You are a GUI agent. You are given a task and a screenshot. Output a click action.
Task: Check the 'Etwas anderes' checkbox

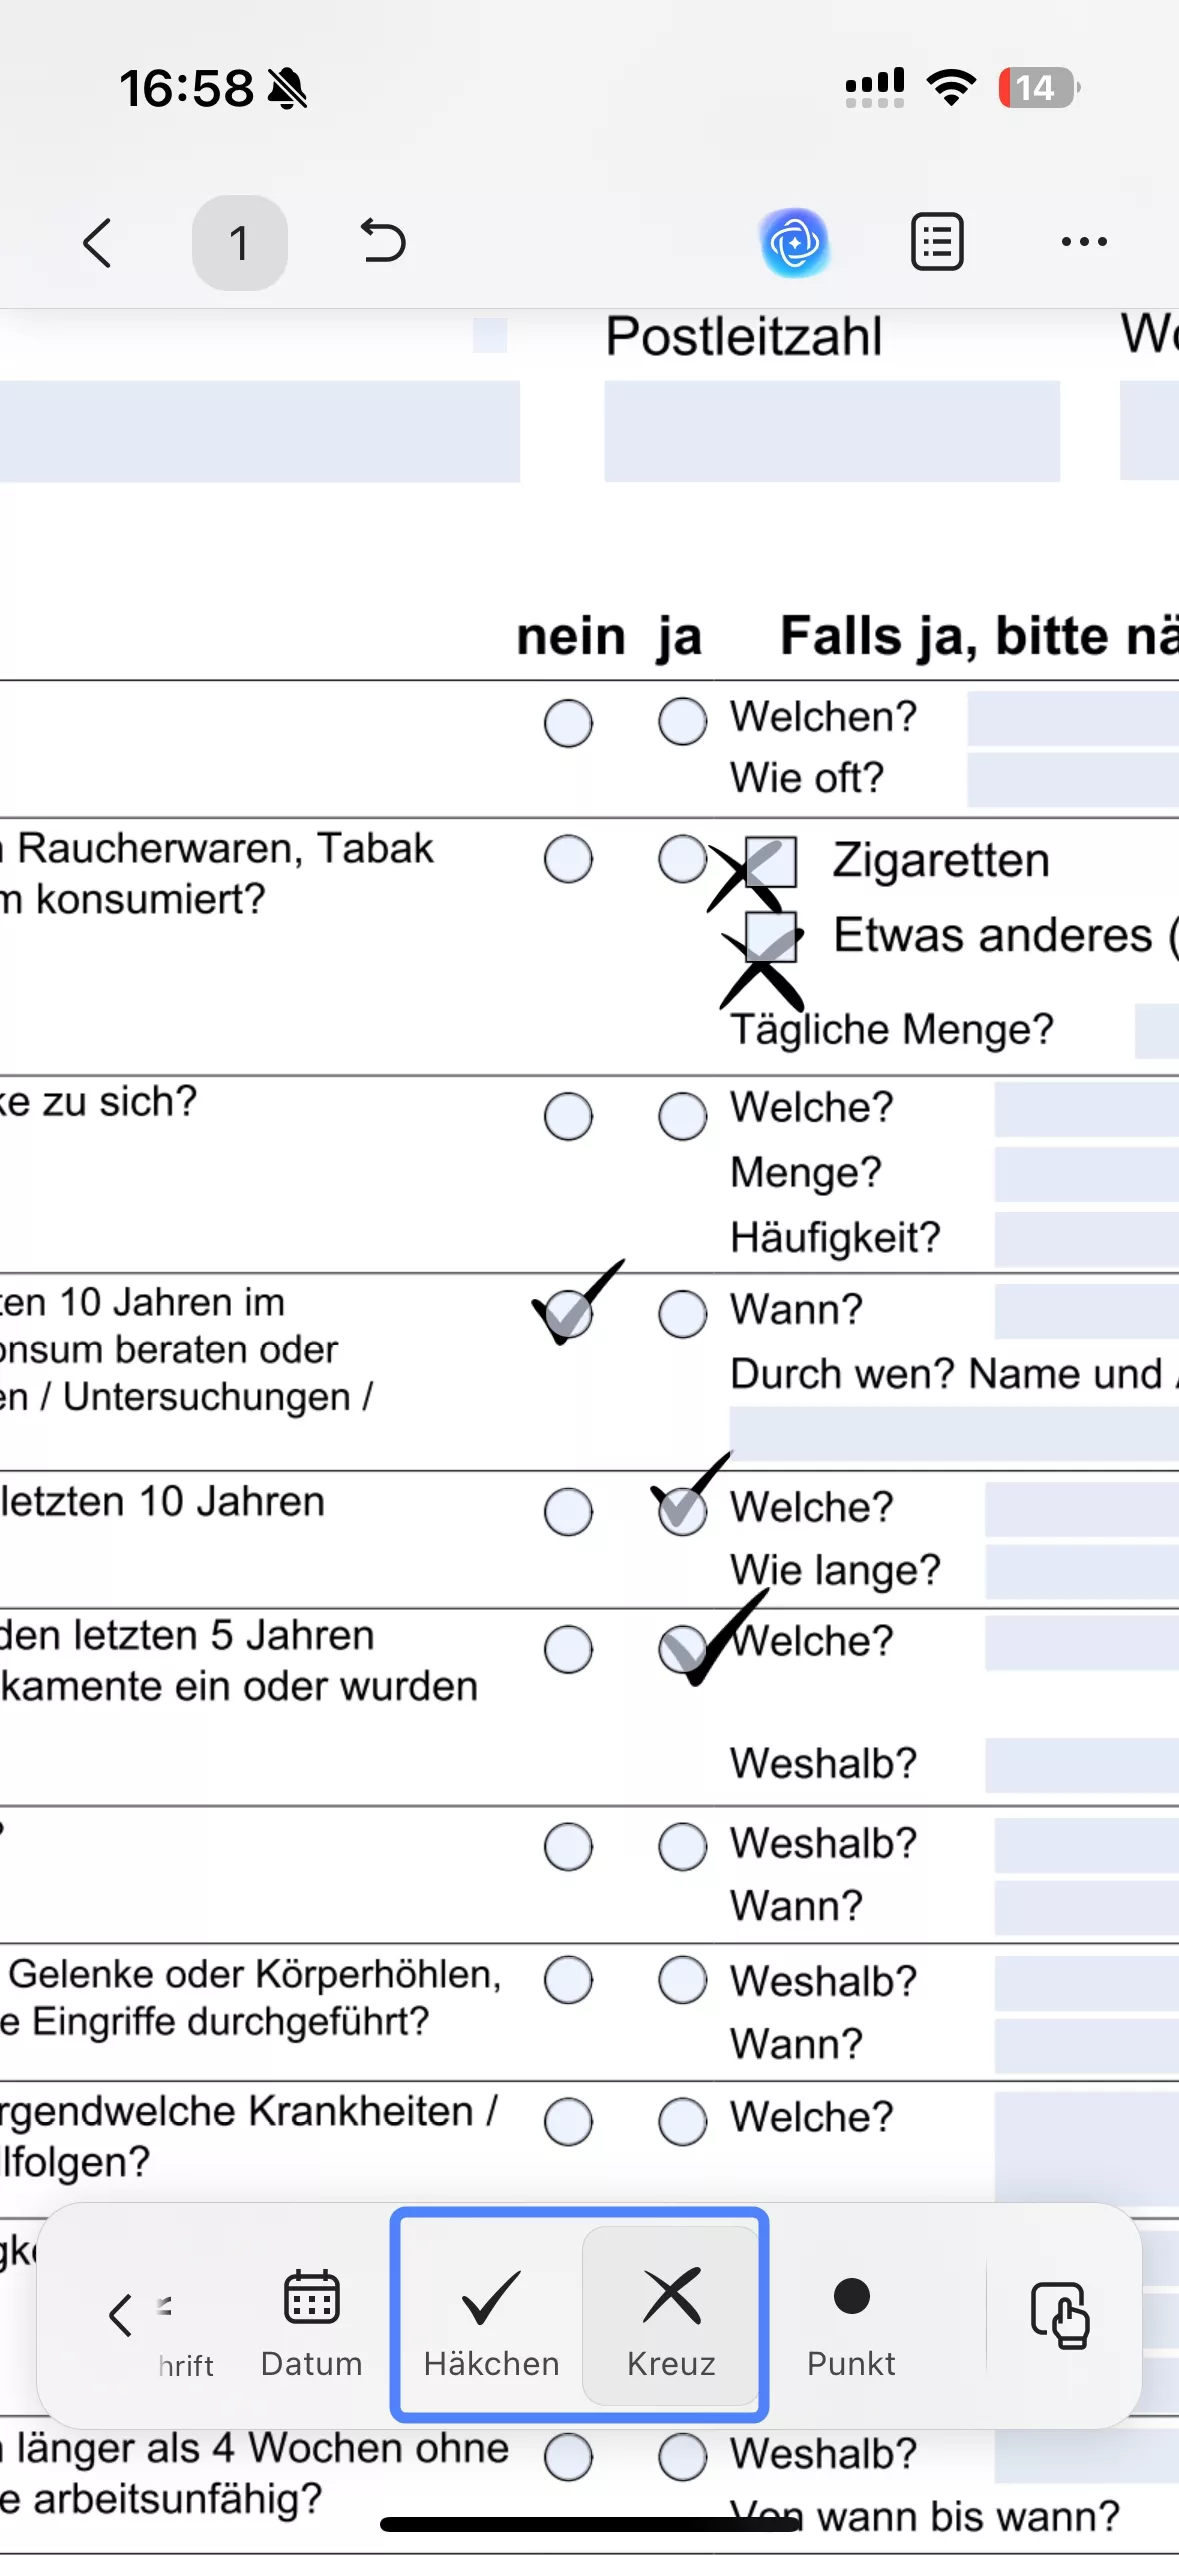[768, 938]
